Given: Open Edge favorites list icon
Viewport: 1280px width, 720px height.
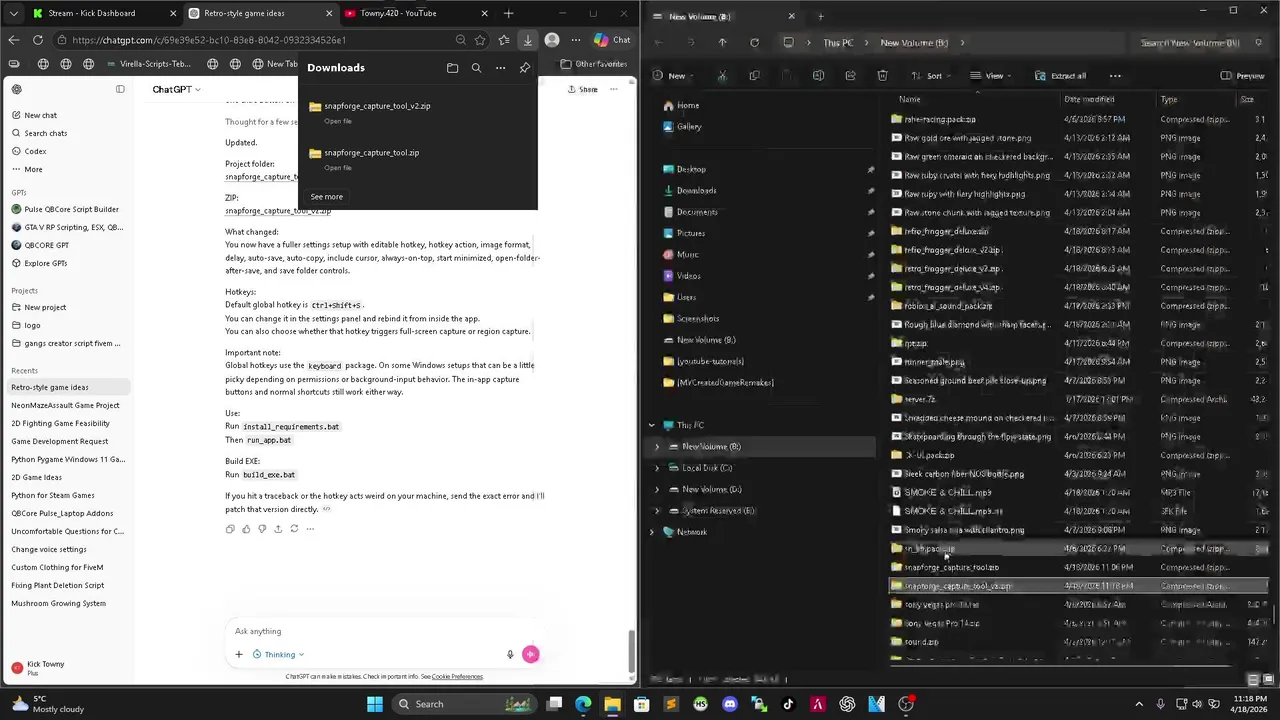Looking at the screenshot, I should point(503,40).
